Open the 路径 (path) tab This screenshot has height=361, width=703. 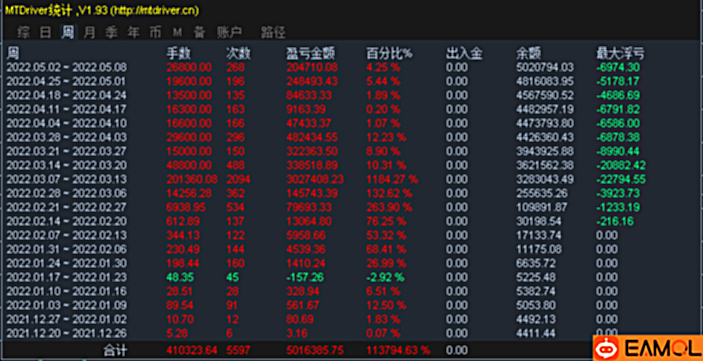273,32
